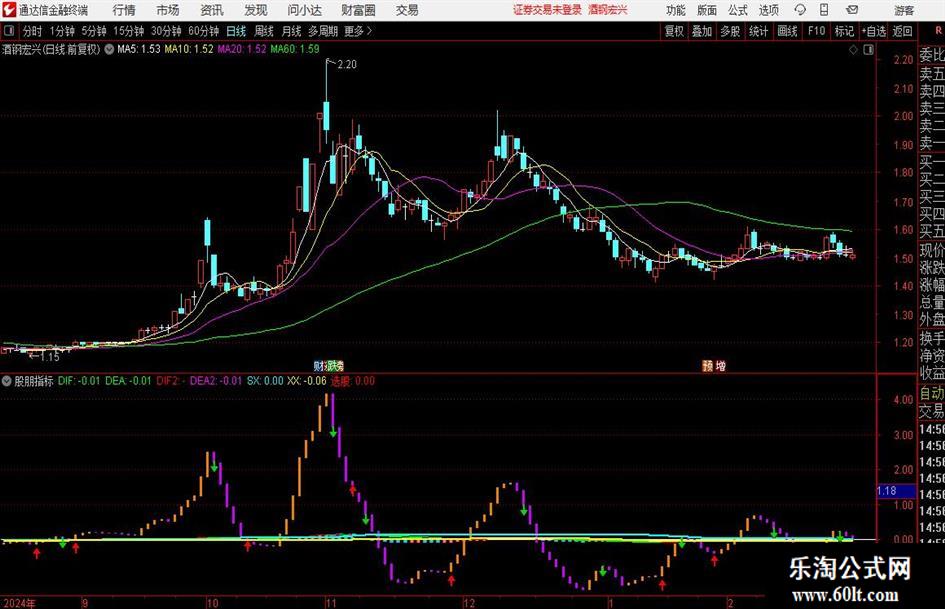
Task: Open the 多周期 multi-period view
Action: coord(323,31)
